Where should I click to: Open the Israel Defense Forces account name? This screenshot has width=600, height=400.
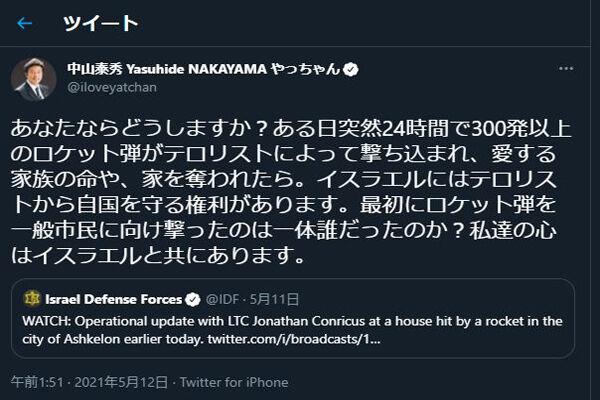pyautogui.click(x=114, y=299)
